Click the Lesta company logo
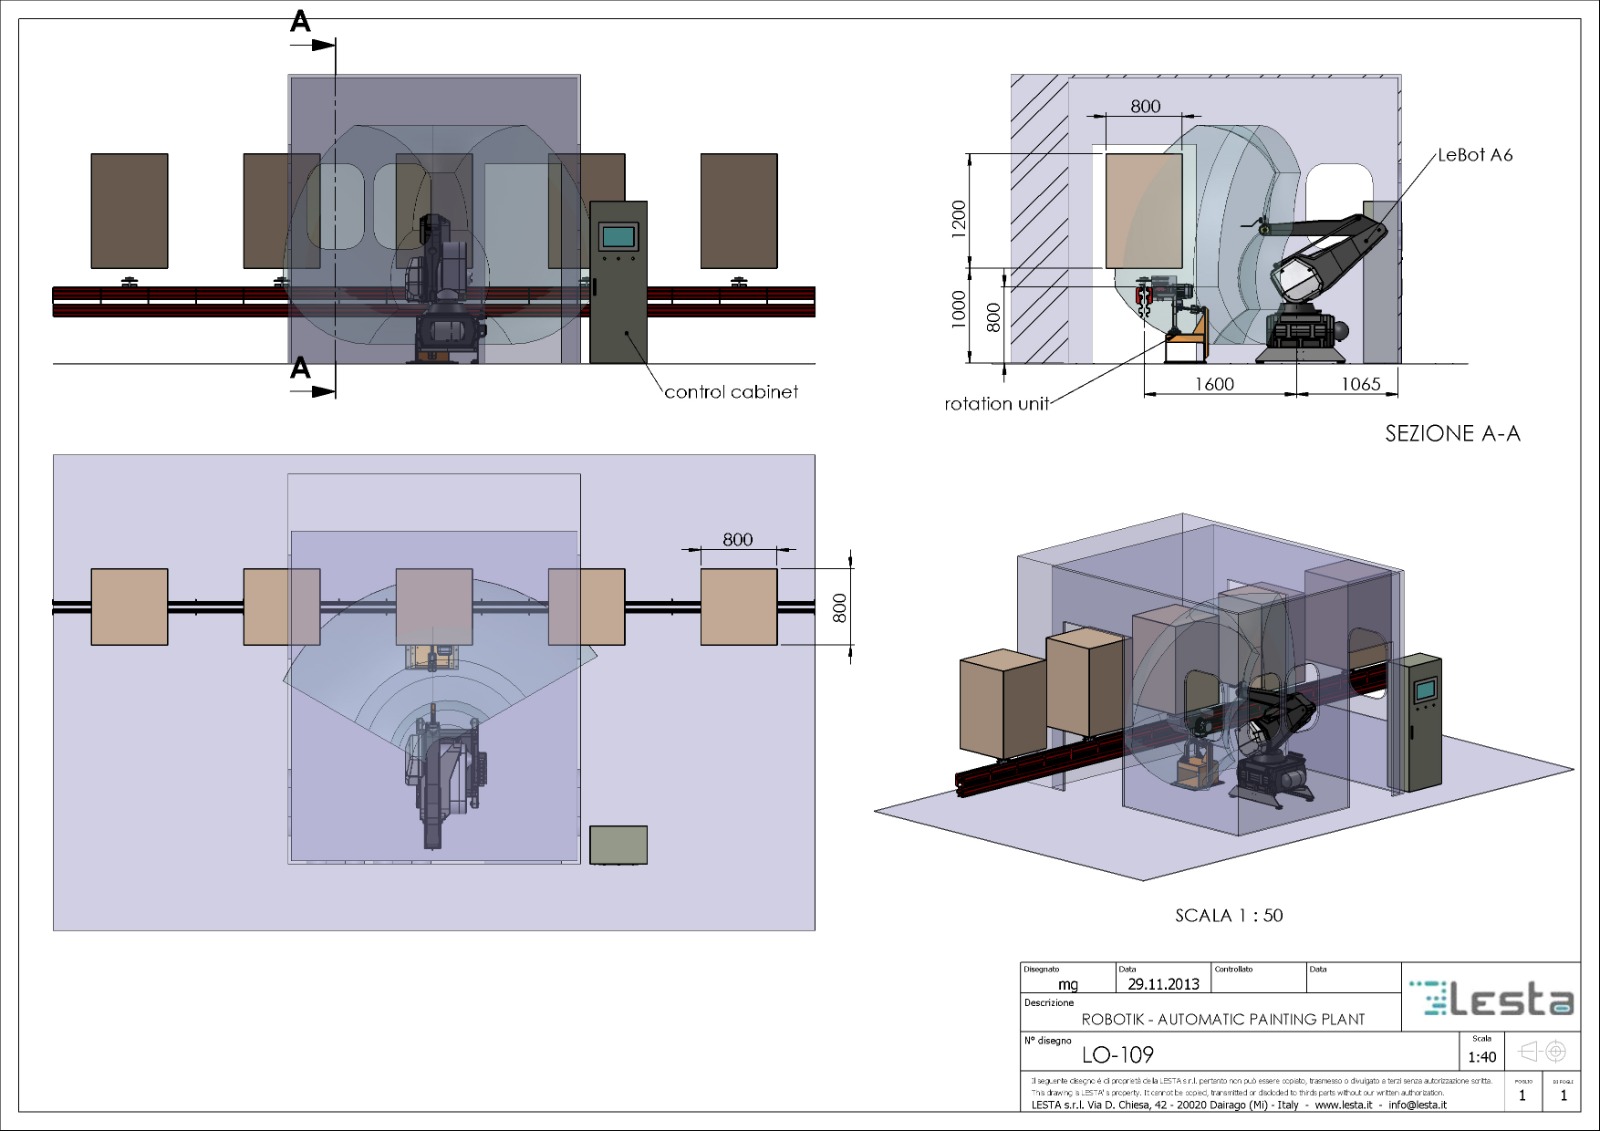This screenshot has width=1600, height=1131. [1491, 999]
